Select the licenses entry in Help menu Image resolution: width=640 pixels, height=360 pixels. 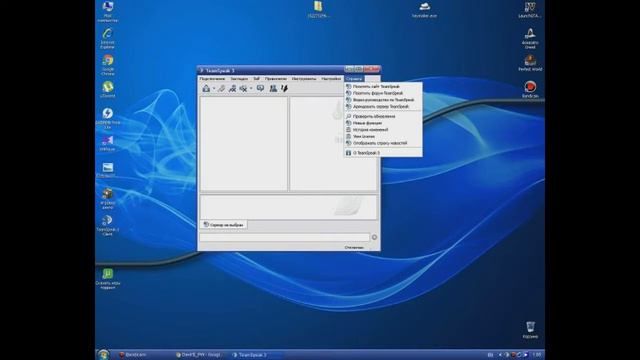tap(383, 136)
